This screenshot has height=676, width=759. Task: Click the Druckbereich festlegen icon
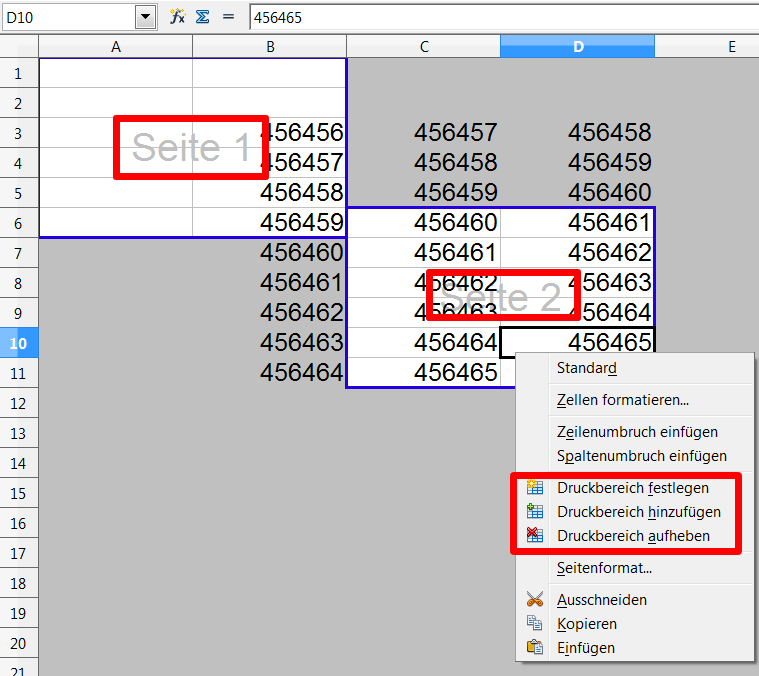tap(535, 488)
